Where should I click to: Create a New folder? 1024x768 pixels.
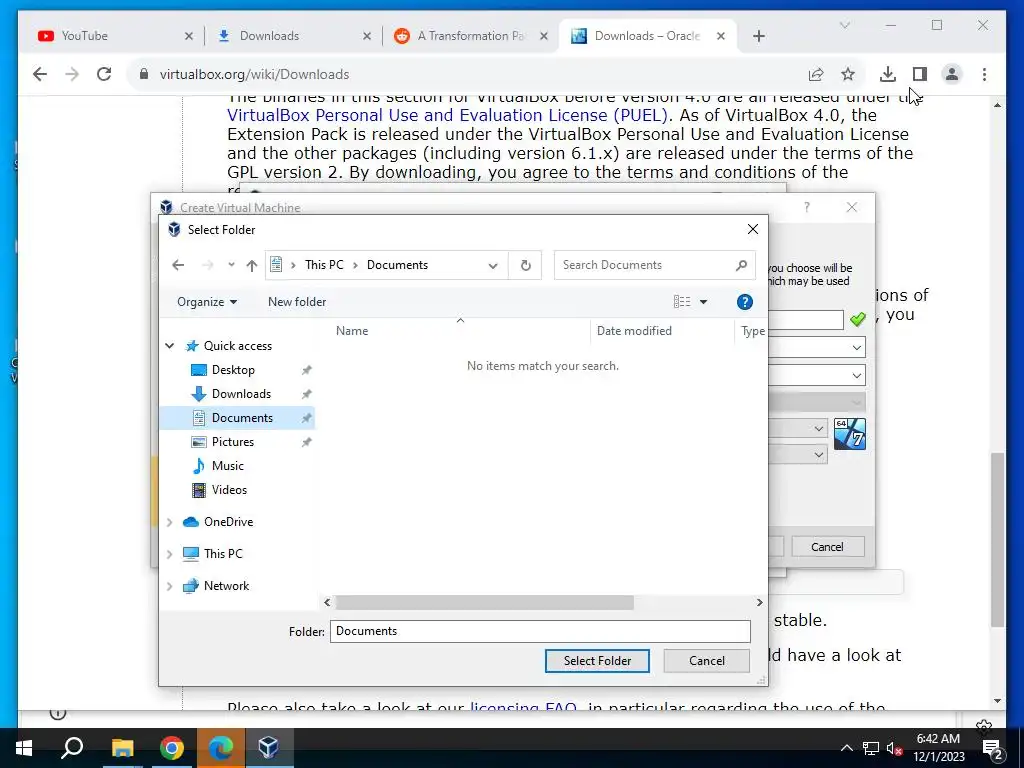click(x=296, y=302)
